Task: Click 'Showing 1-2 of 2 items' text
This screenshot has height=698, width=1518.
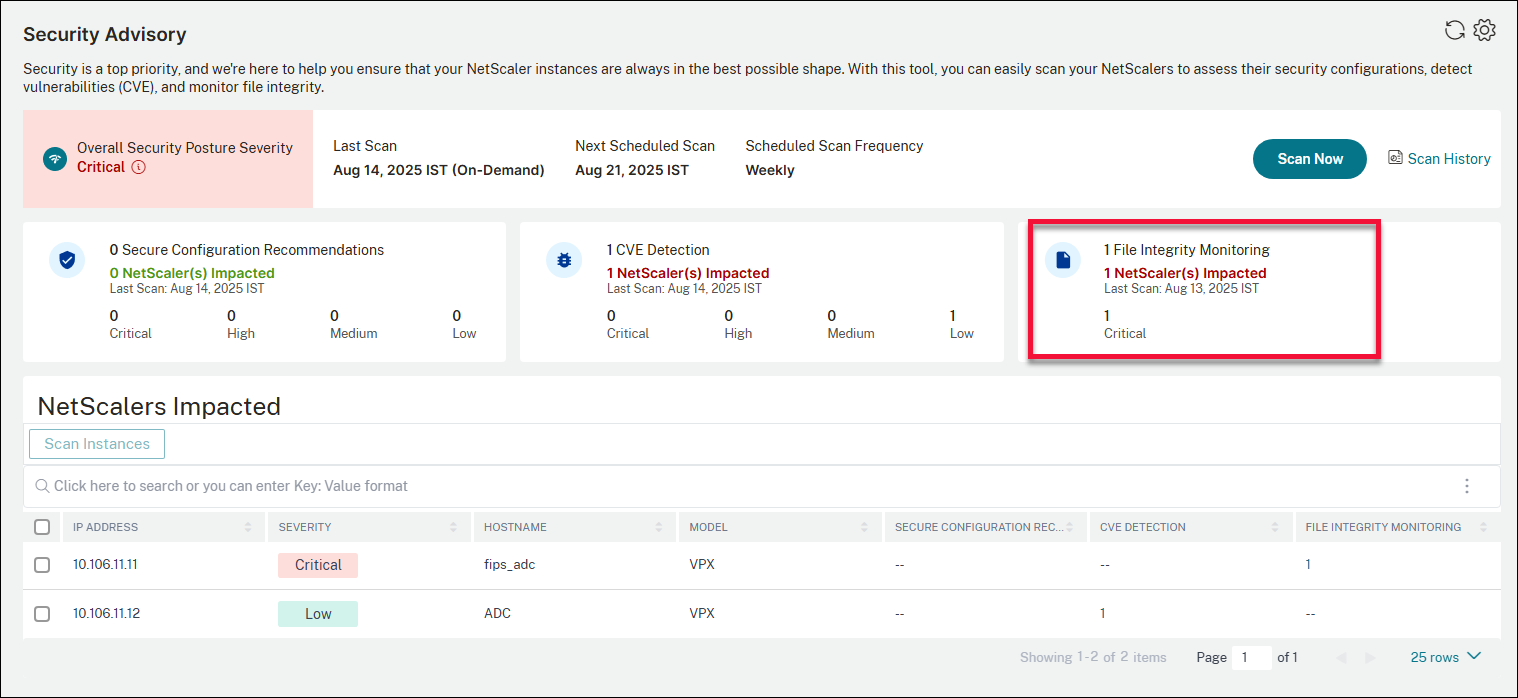Action: tap(1093, 657)
